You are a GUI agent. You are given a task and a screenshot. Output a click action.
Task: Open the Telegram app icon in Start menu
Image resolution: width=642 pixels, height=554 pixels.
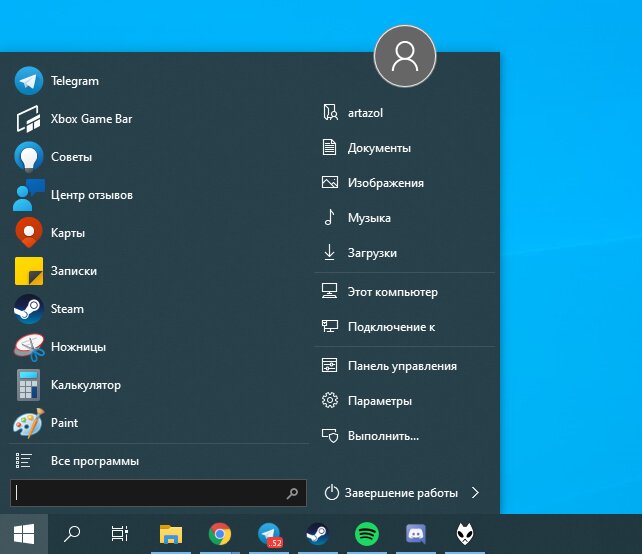pyautogui.click(x=29, y=81)
